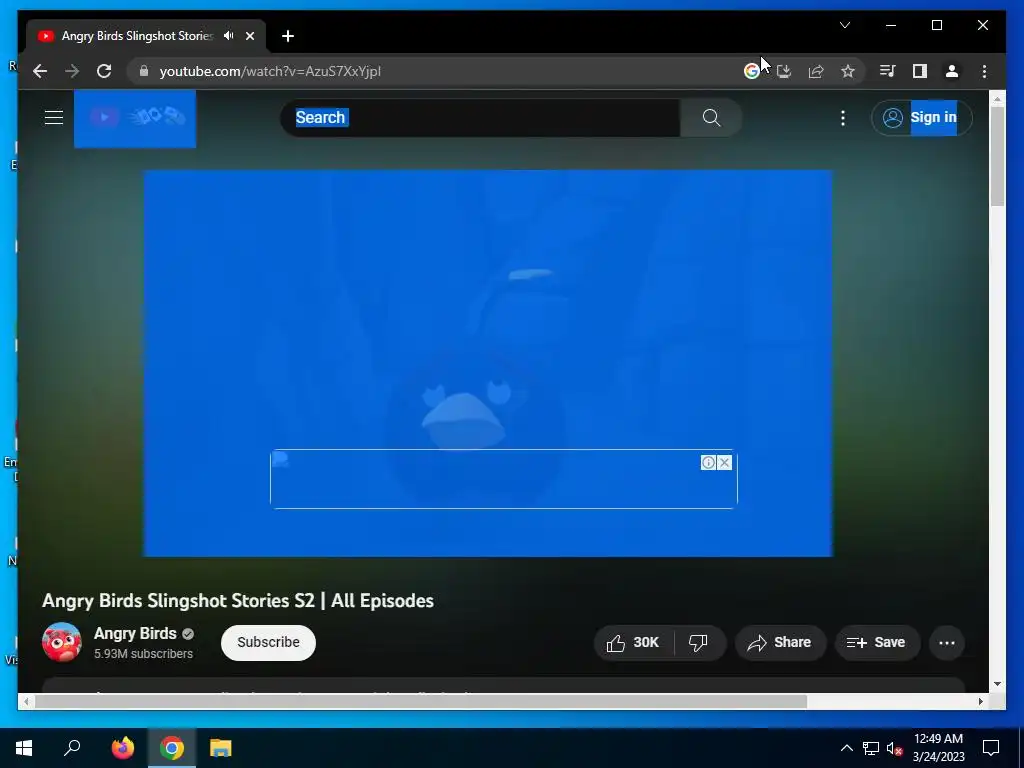
Task: Open a new browser tab
Action: tap(288, 36)
